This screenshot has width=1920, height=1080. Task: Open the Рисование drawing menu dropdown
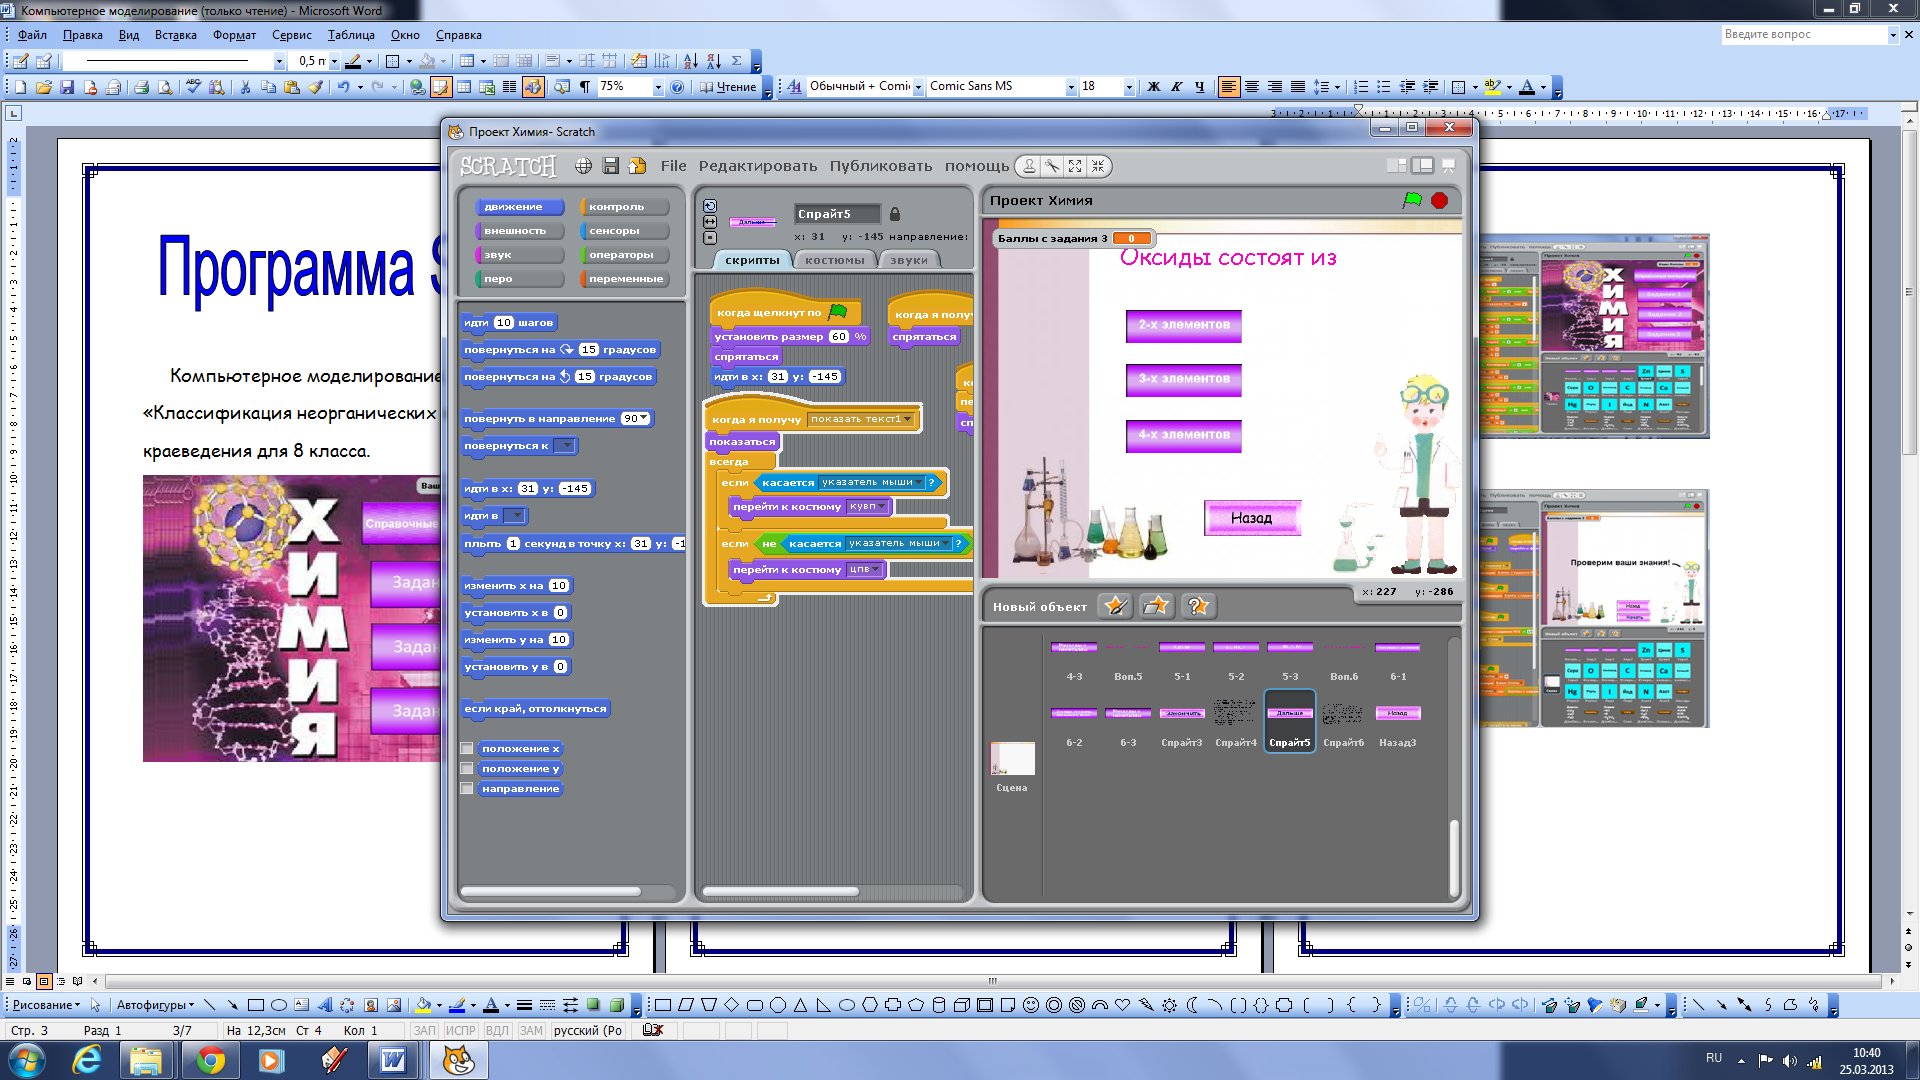(46, 1005)
